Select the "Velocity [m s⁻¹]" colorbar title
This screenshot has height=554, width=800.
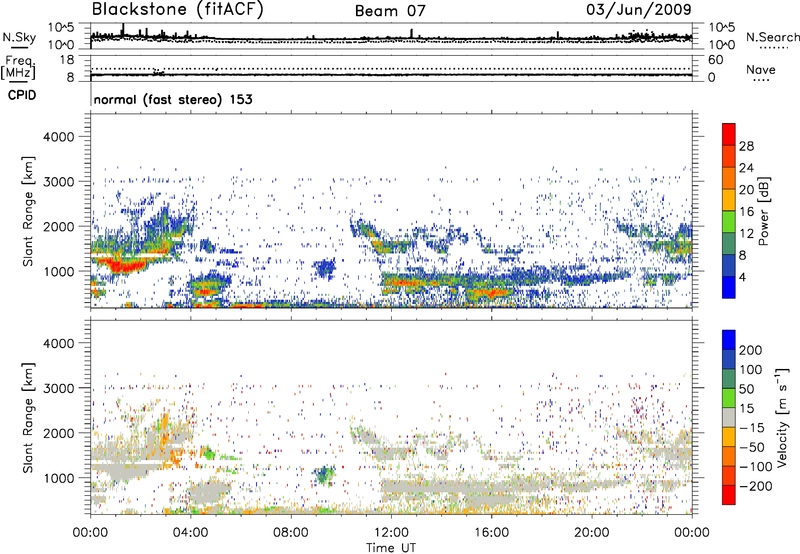[x=782, y=417]
